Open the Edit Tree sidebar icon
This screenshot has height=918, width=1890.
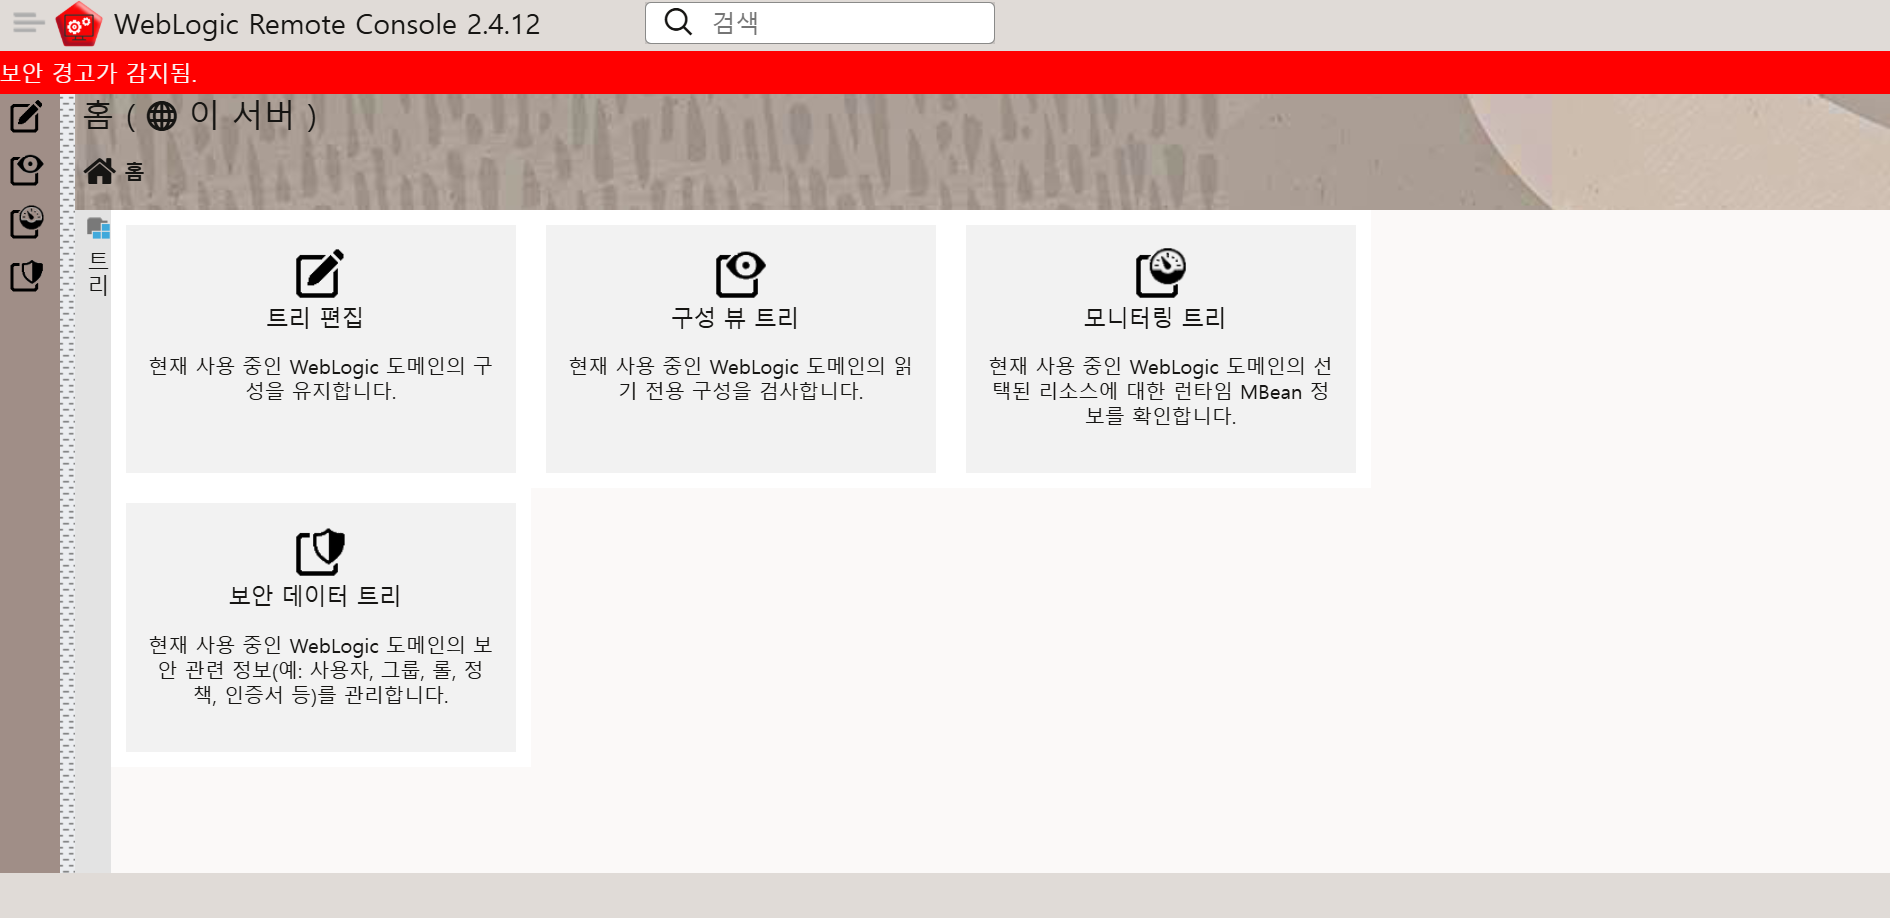[x=26, y=117]
